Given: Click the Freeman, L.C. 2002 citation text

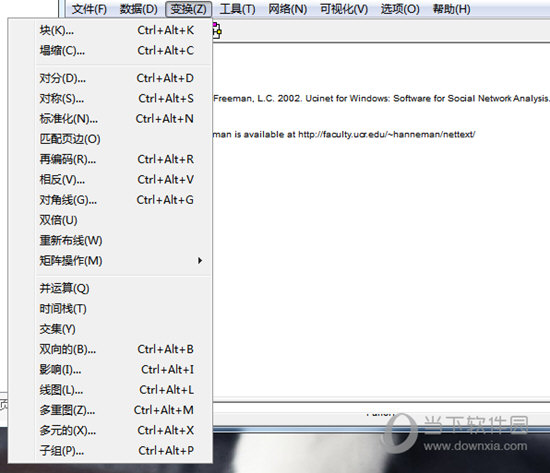Looking at the screenshot, I should pyautogui.click(x=381, y=99).
